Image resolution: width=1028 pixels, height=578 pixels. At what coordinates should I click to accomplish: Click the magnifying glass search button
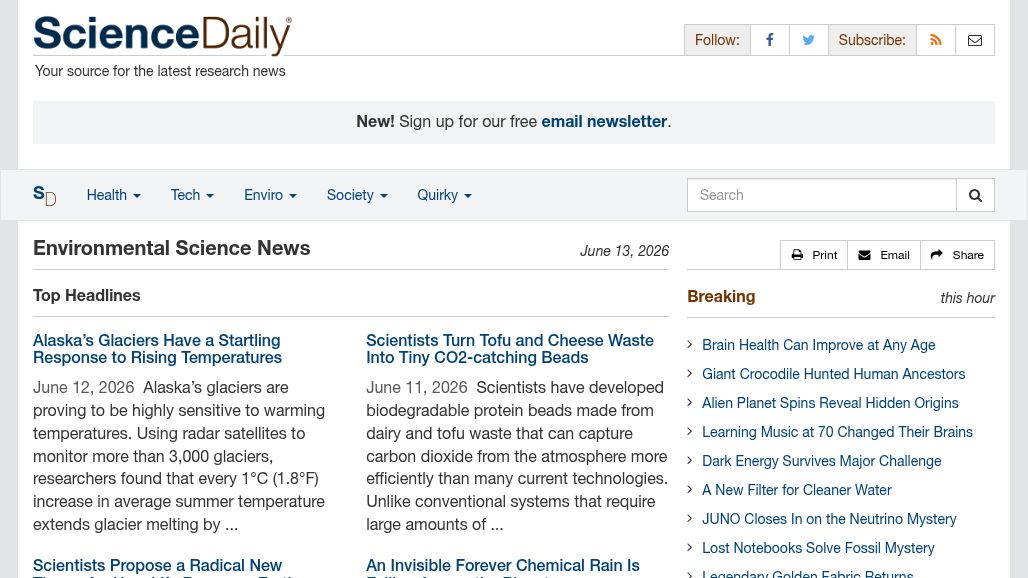(976, 195)
